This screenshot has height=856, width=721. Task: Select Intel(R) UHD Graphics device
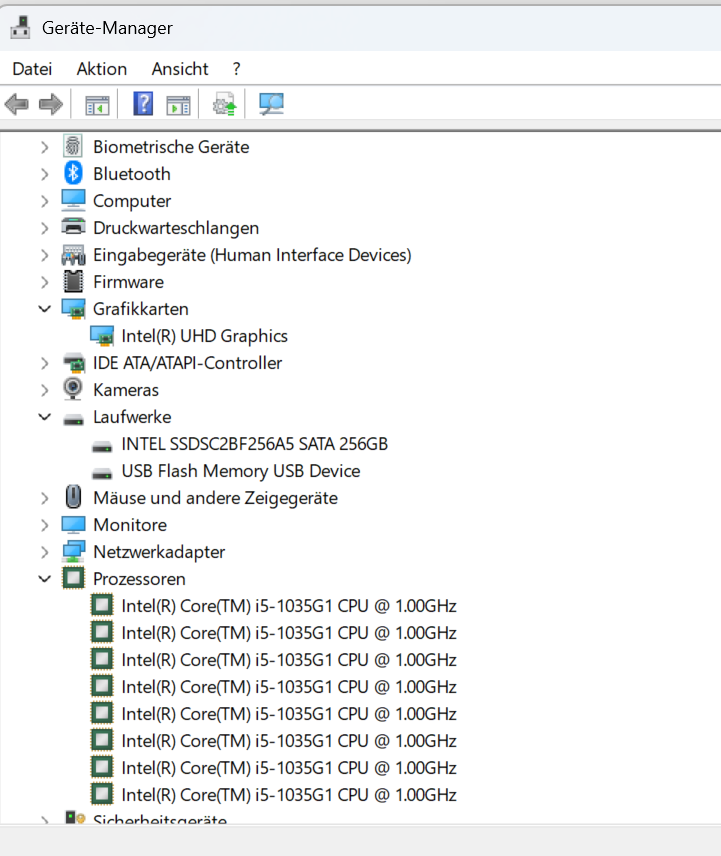(204, 336)
